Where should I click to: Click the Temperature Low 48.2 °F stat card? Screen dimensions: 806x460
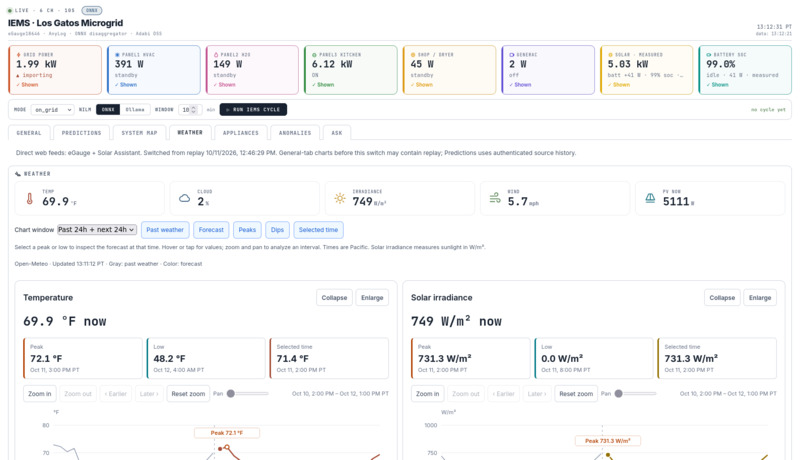206,358
